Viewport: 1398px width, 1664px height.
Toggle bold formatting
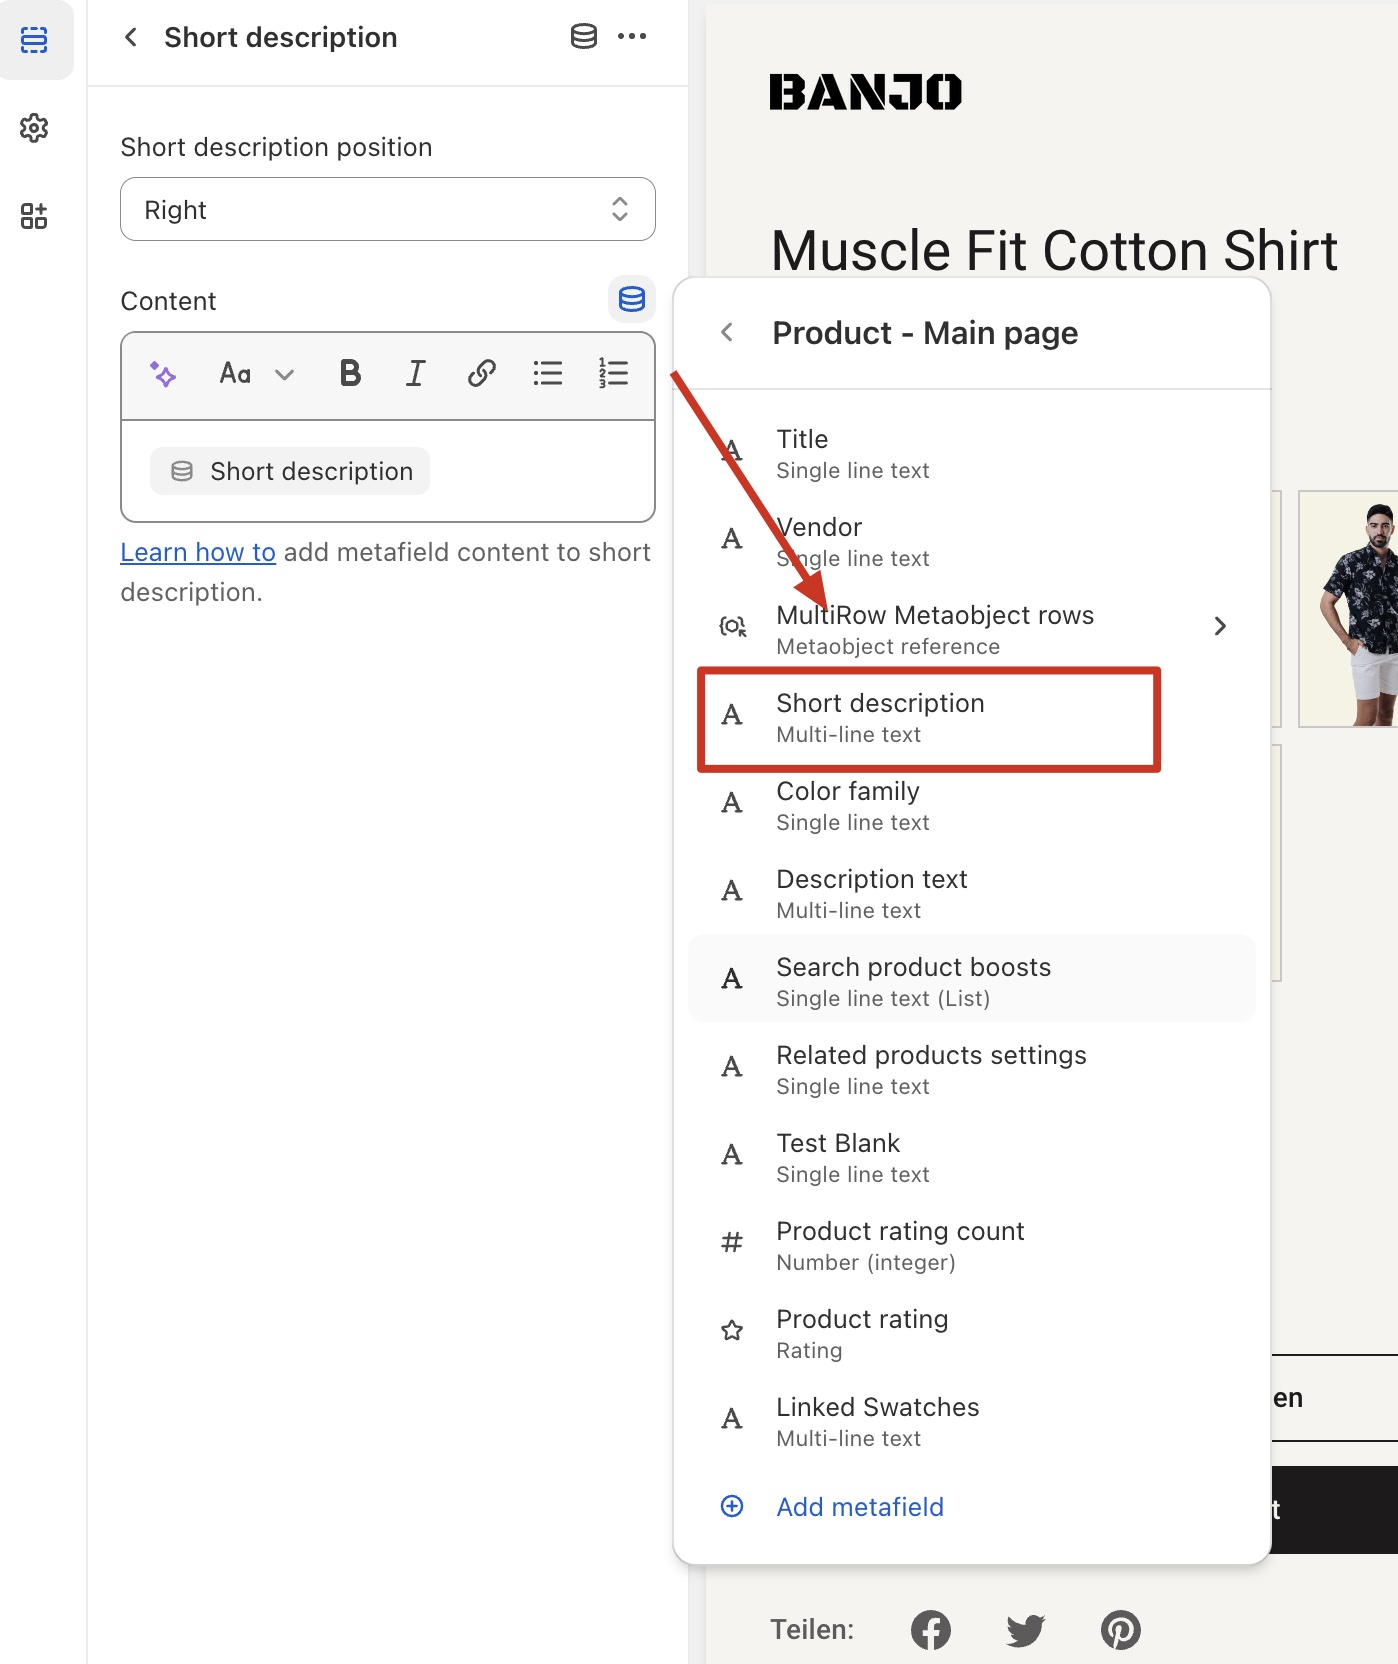tap(350, 374)
